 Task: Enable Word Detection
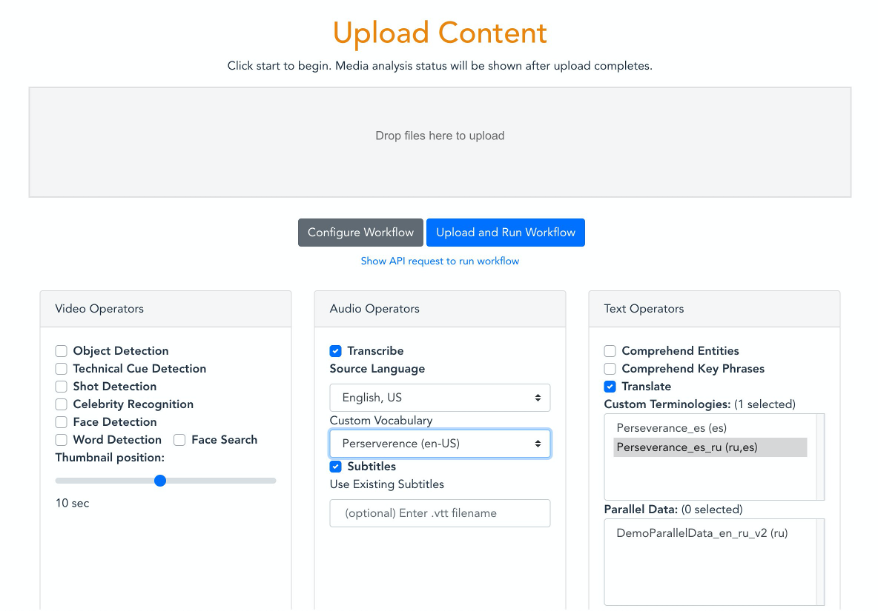[x=61, y=440]
